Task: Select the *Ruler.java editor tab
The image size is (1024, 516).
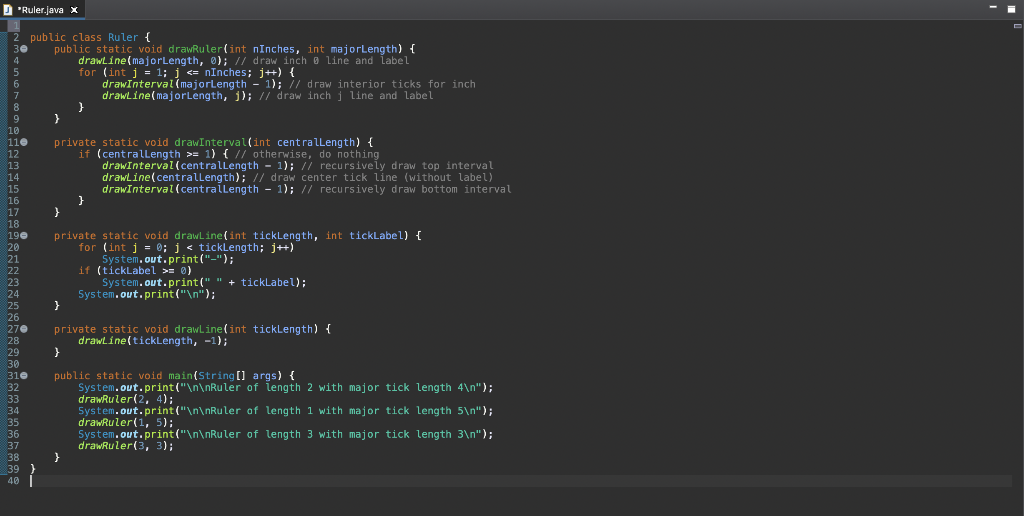Action: [x=42, y=10]
